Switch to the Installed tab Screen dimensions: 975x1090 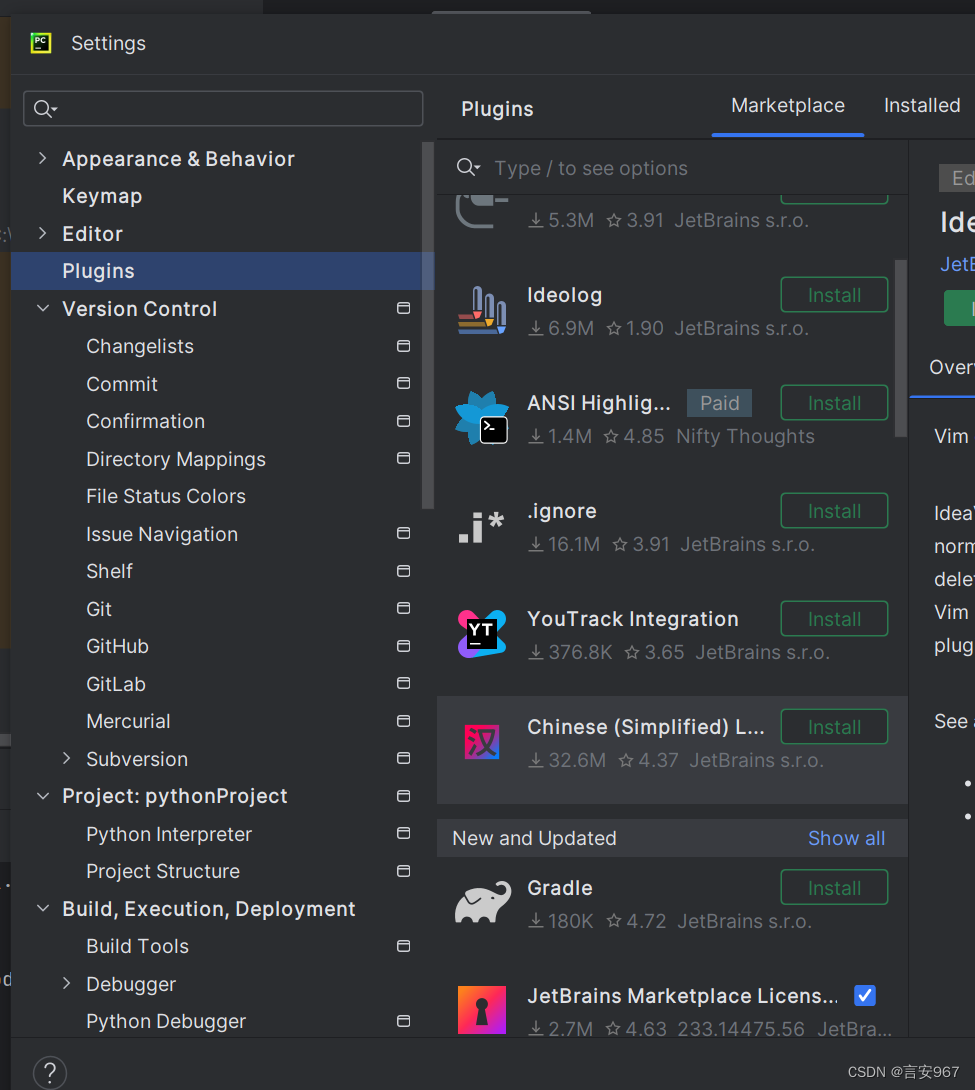pos(922,106)
